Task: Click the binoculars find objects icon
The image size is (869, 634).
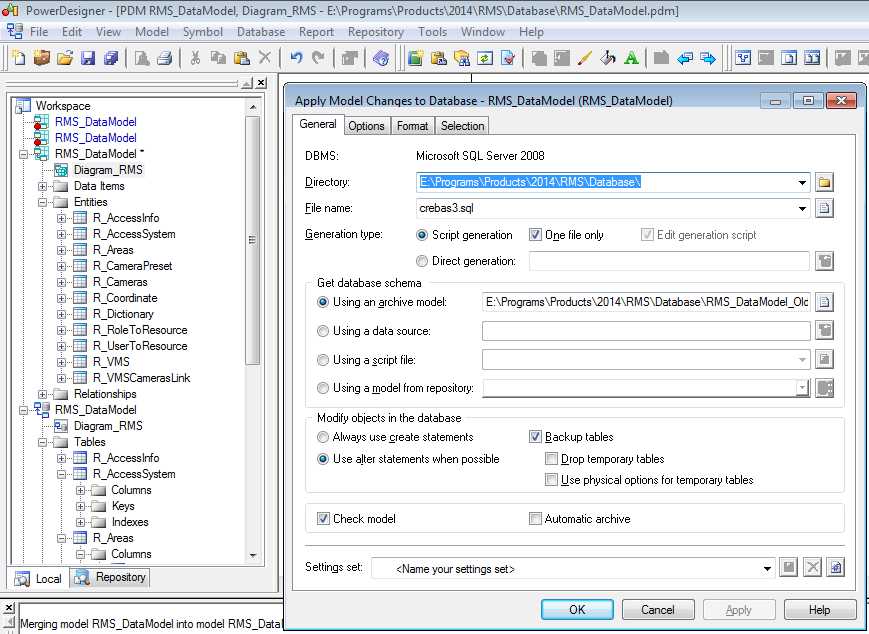Action: [462, 58]
